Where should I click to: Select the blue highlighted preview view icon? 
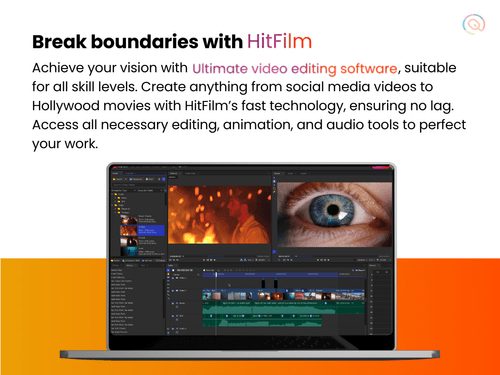163,179
